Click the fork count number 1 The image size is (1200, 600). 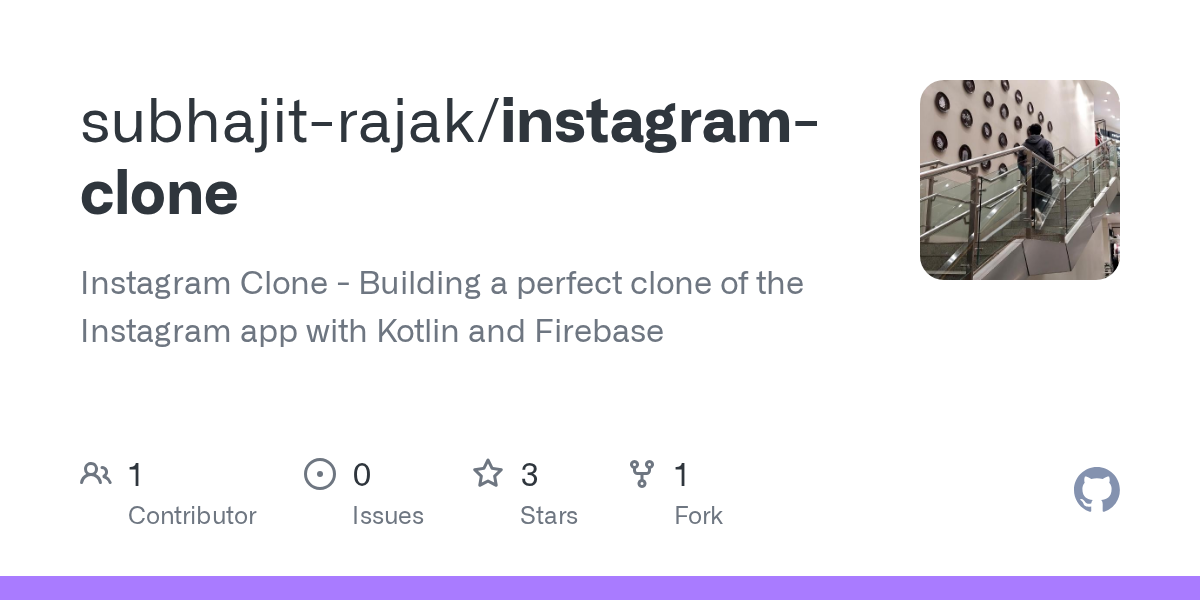[x=681, y=475]
